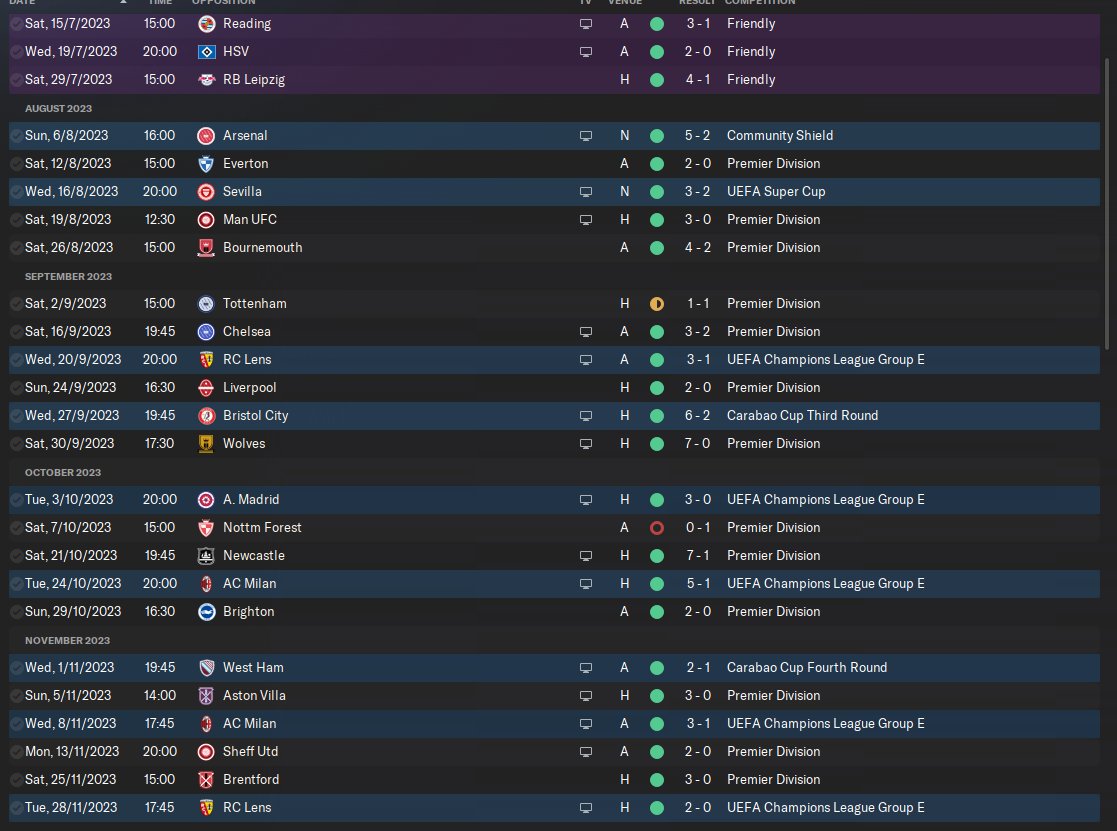Click the Nottm Forest club badge
This screenshot has width=1117, height=831.
pyautogui.click(x=206, y=527)
